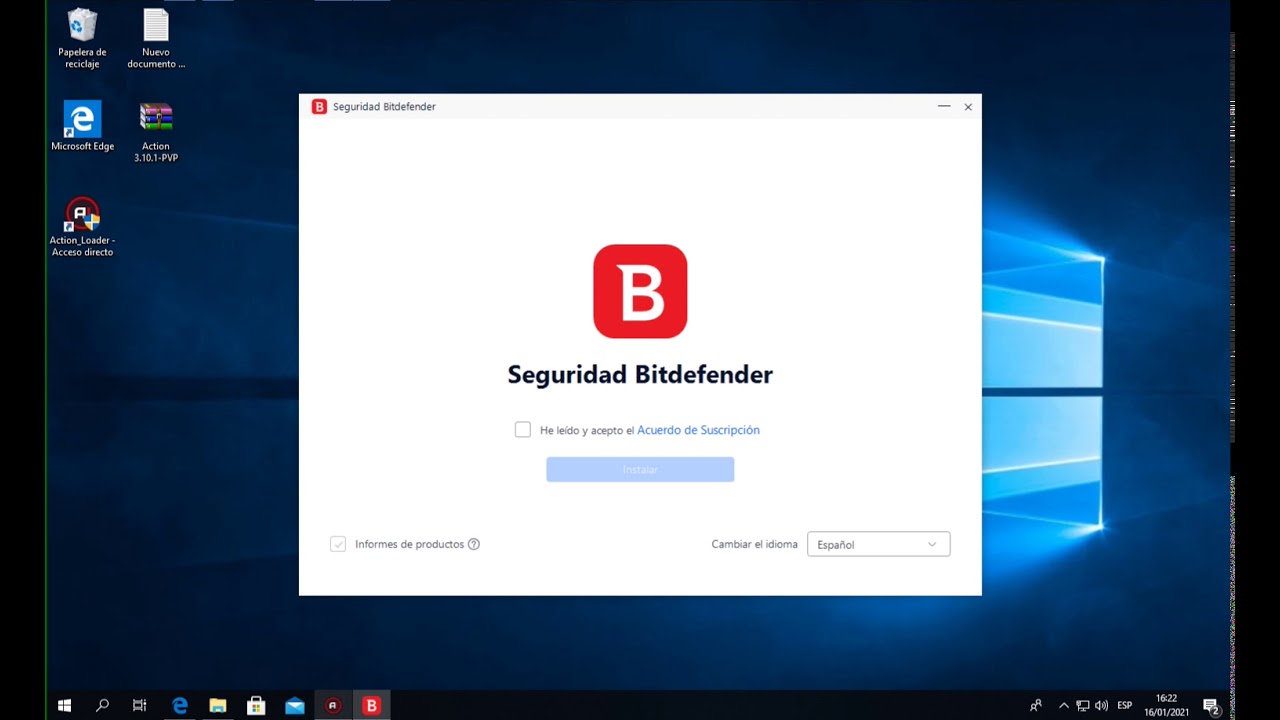Select the Papelera de reciclaje desktop icon
Image resolution: width=1280 pixels, height=720 pixels.
point(82,39)
